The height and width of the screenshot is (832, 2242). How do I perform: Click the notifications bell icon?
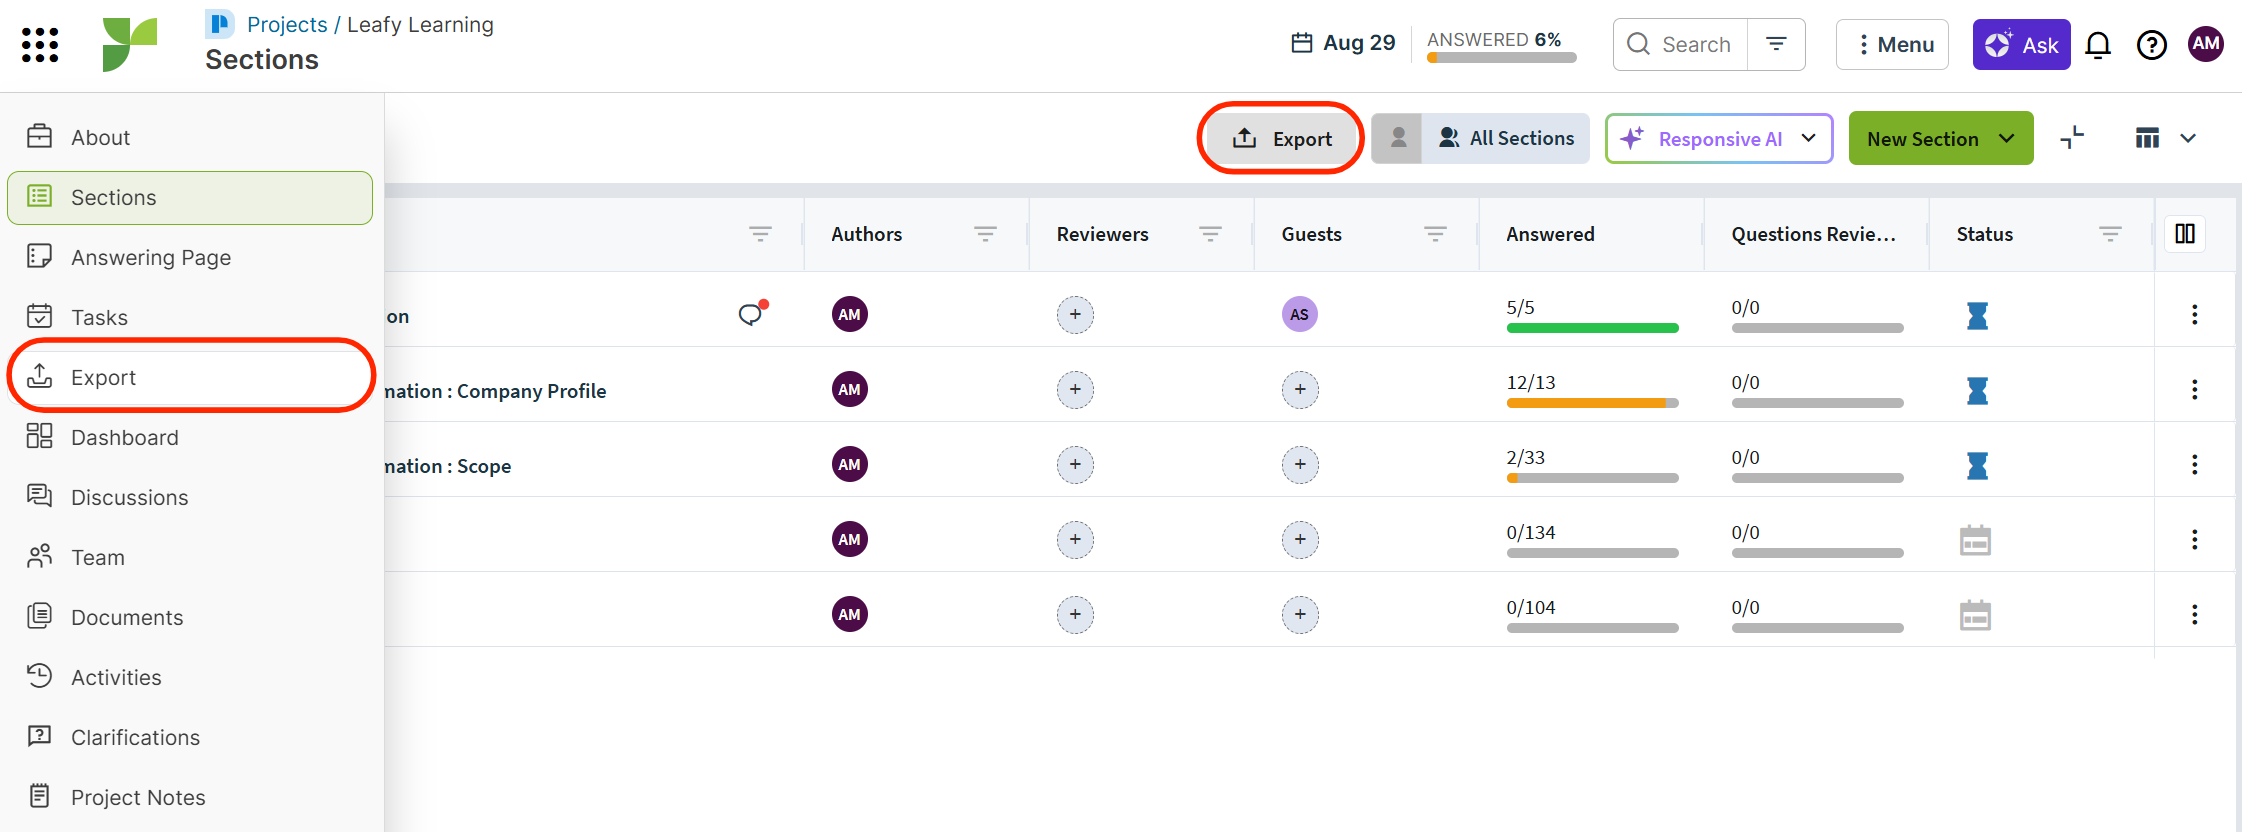[x=2098, y=45]
